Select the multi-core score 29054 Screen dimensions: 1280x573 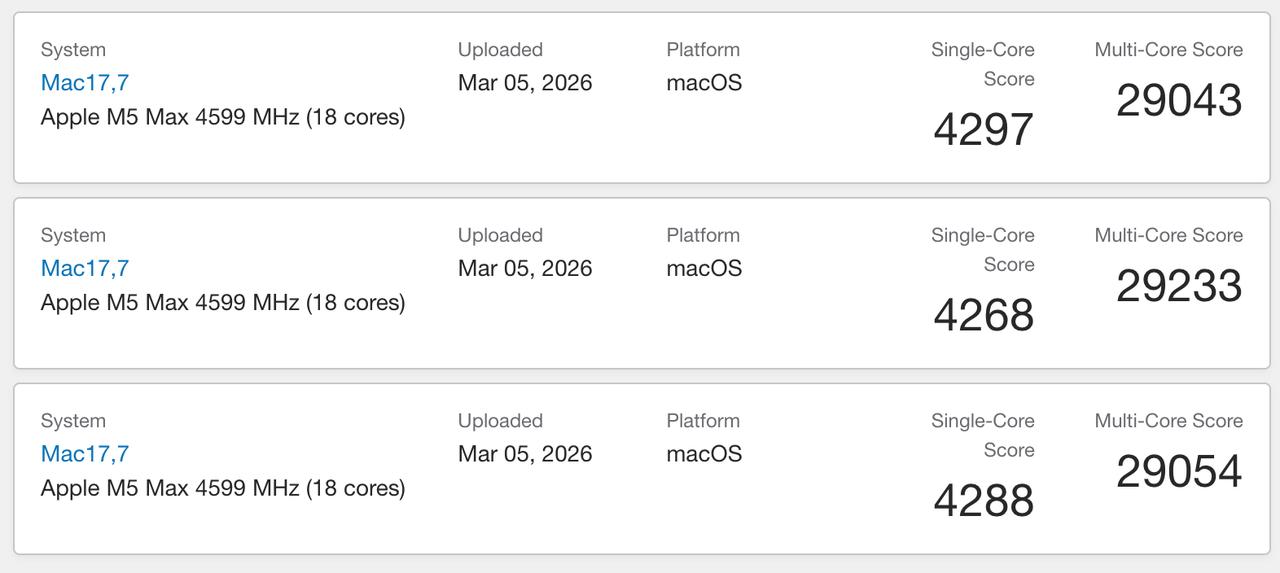1179,472
